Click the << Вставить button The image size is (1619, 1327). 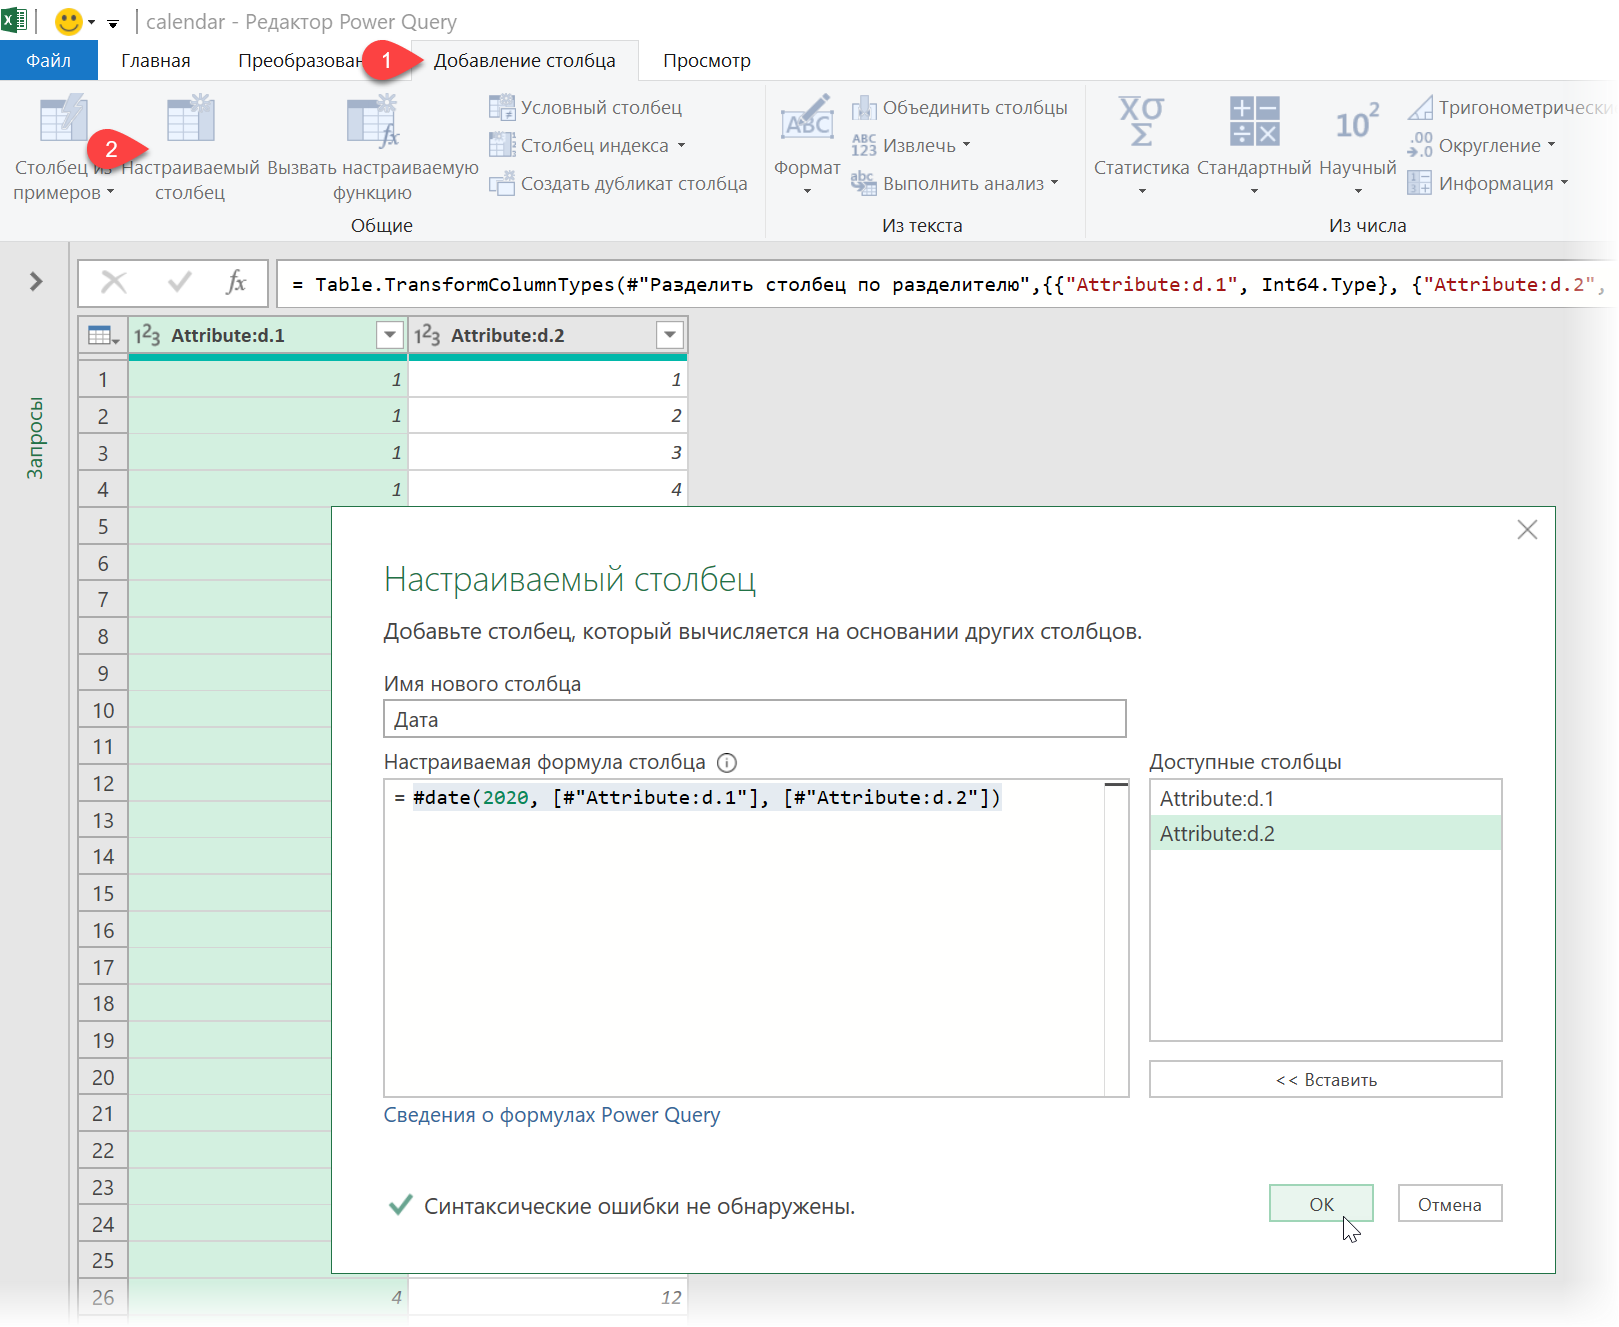[x=1326, y=1079]
